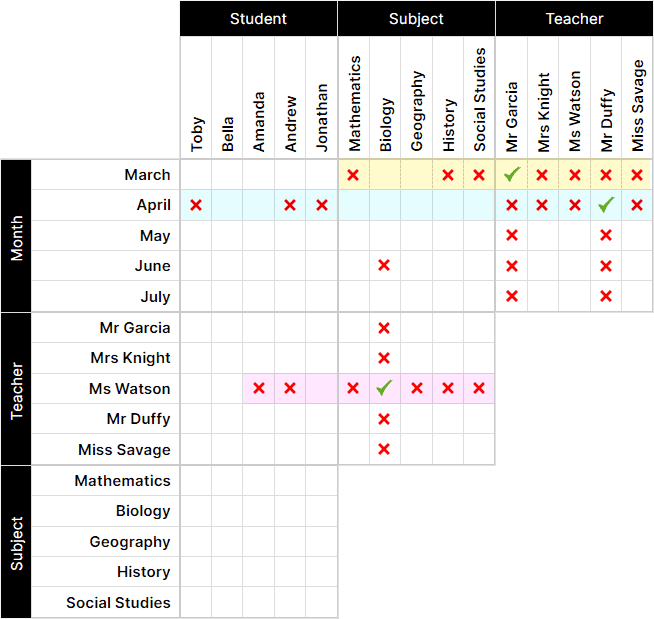The image size is (654, 619).
Task: Click the yellow highlighted March and Geography cell
Action: (x=416, y=175)
